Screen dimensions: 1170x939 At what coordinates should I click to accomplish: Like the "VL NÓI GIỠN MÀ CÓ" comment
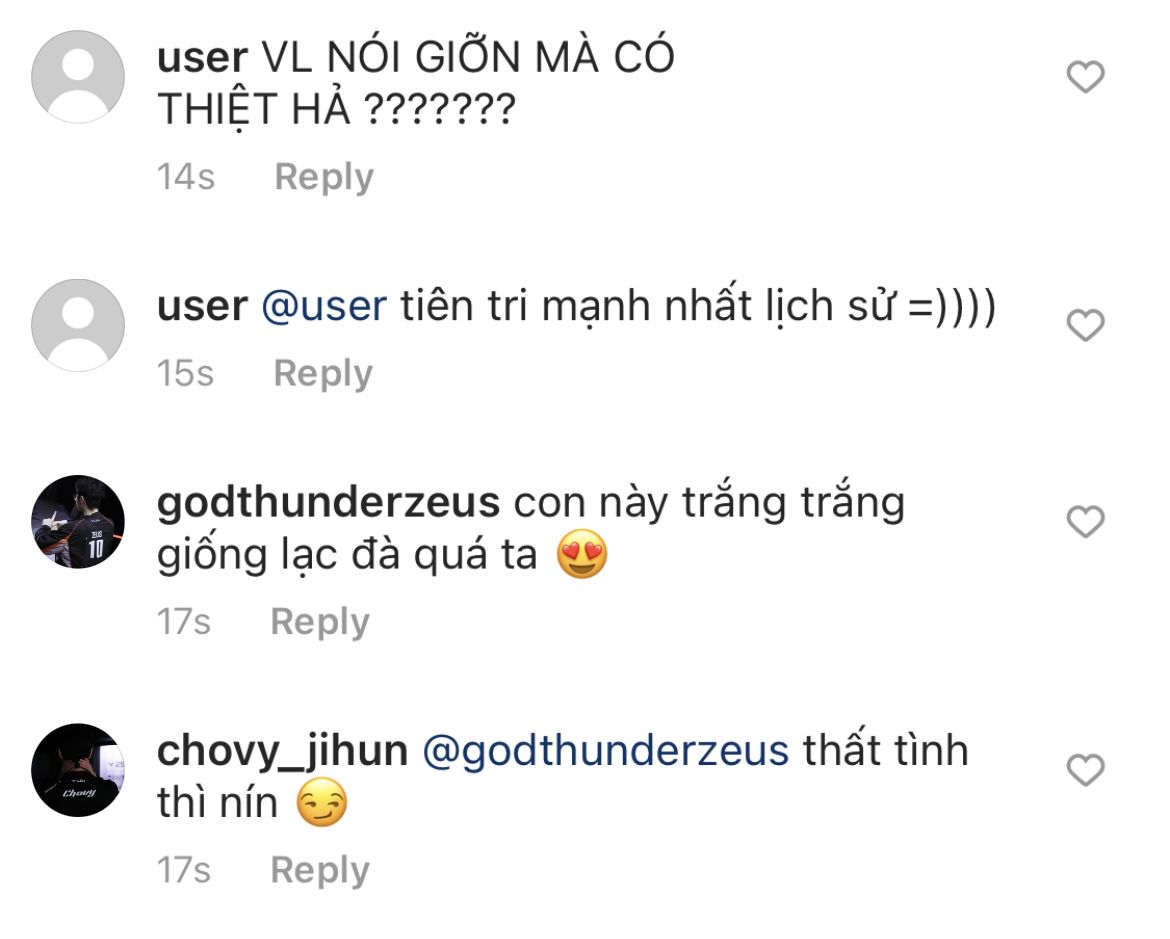(1085, 77)
